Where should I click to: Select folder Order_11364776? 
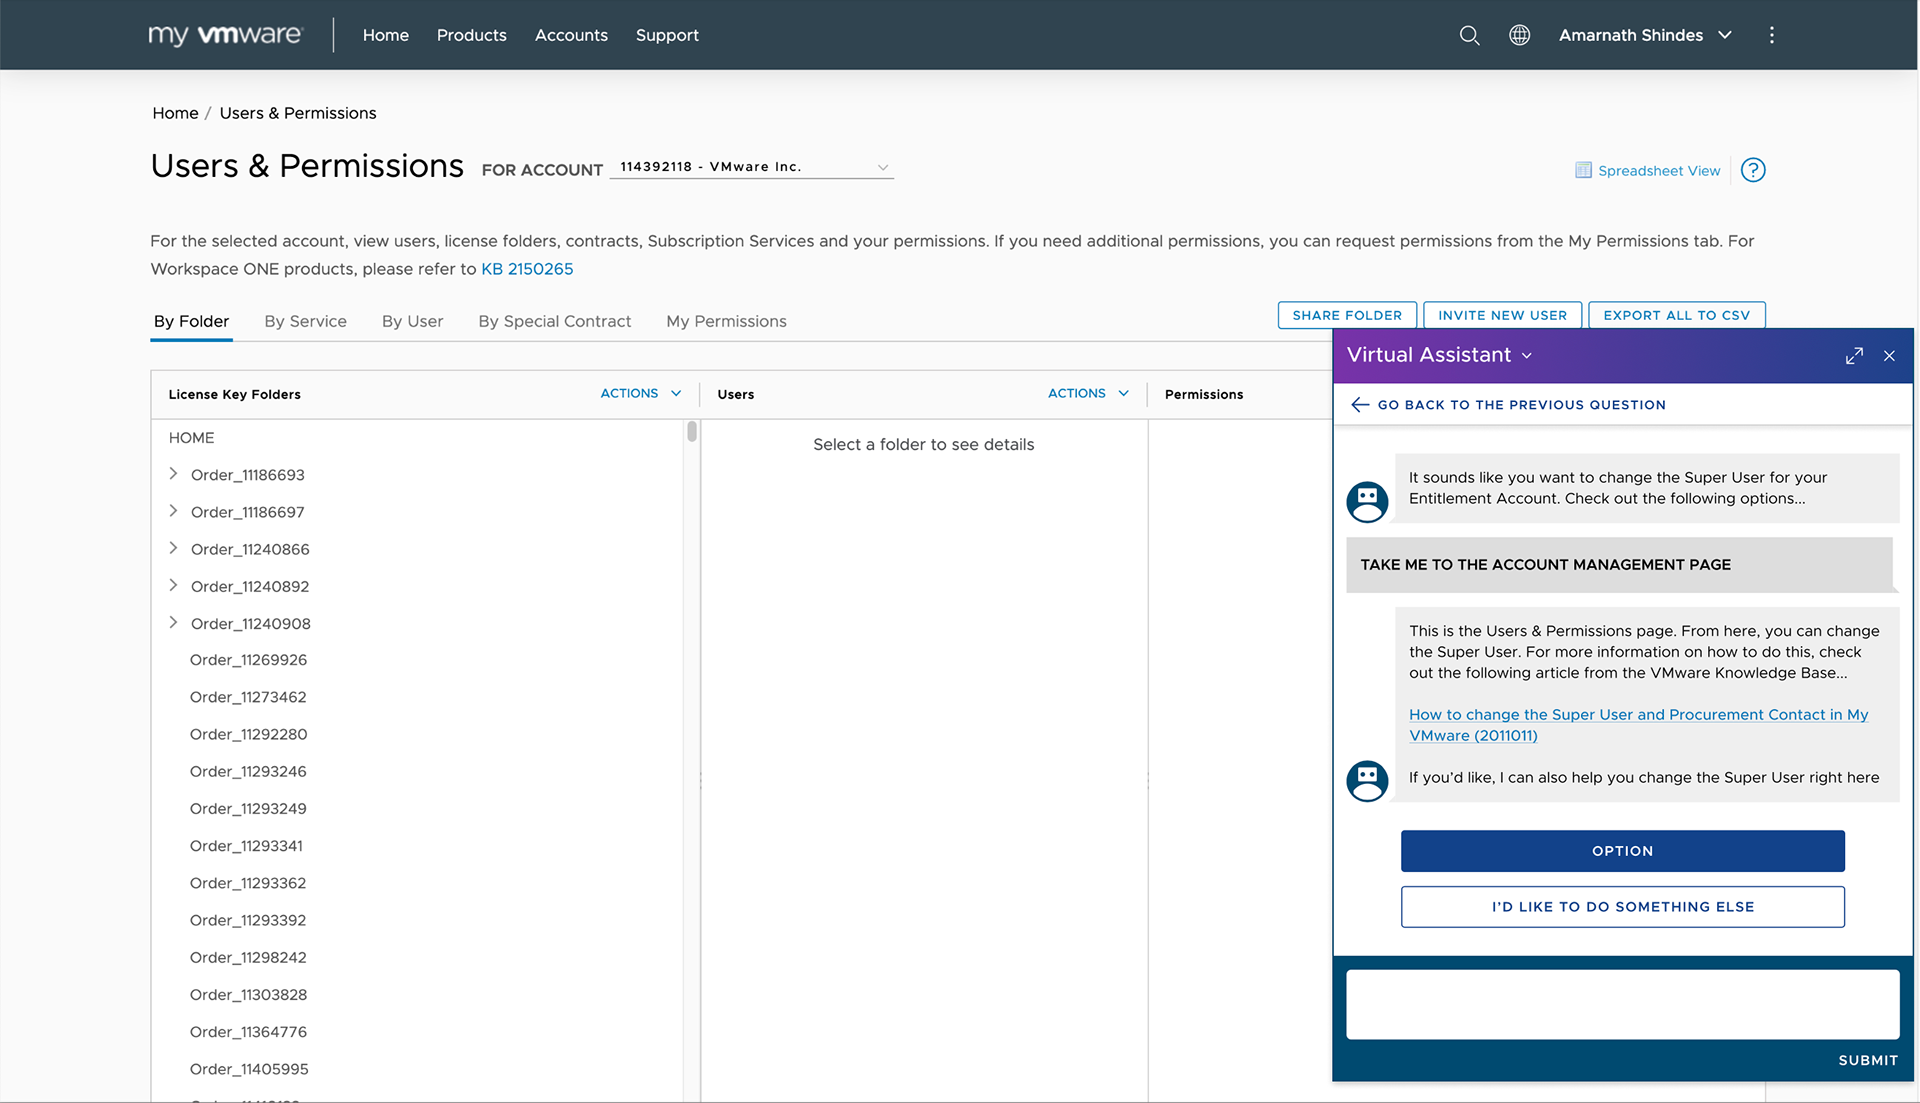248,1032
